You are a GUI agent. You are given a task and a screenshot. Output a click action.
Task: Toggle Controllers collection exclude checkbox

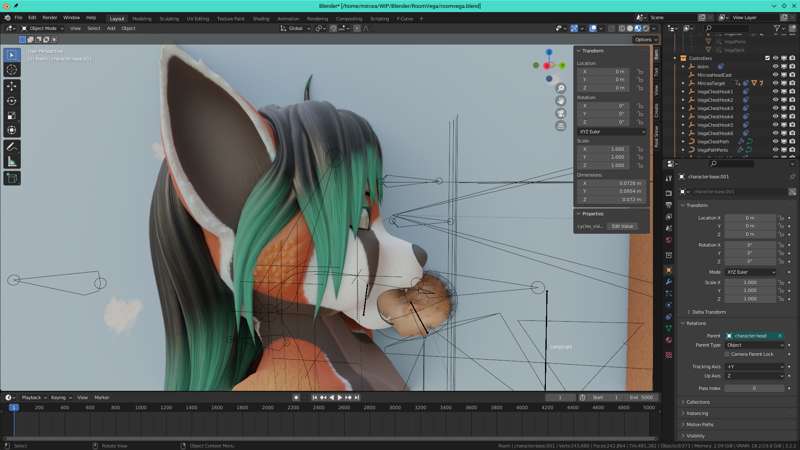767,58
